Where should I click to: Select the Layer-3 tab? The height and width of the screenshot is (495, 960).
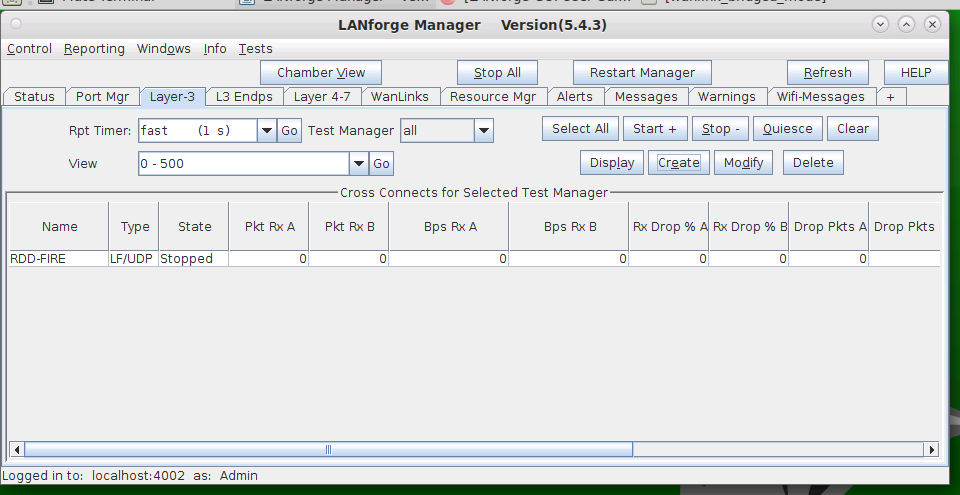click(x=172, y=97)
